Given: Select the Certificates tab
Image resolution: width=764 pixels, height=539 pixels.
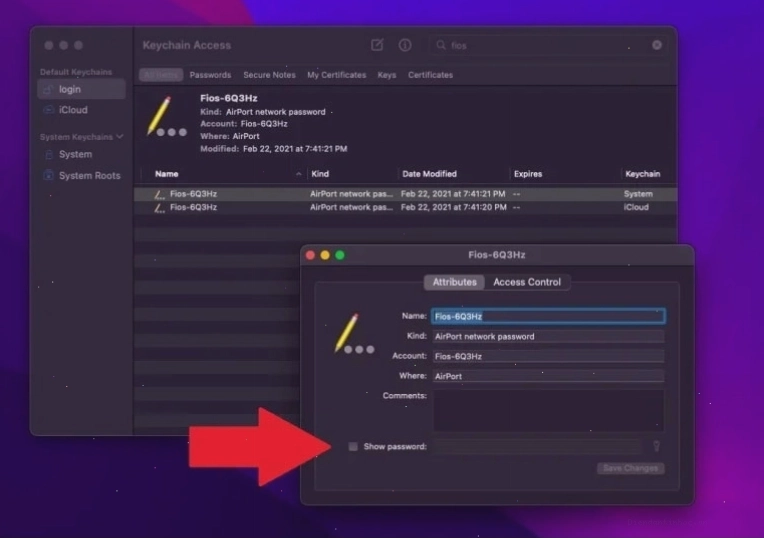Looking at the screenshot, I should (430, 75).
